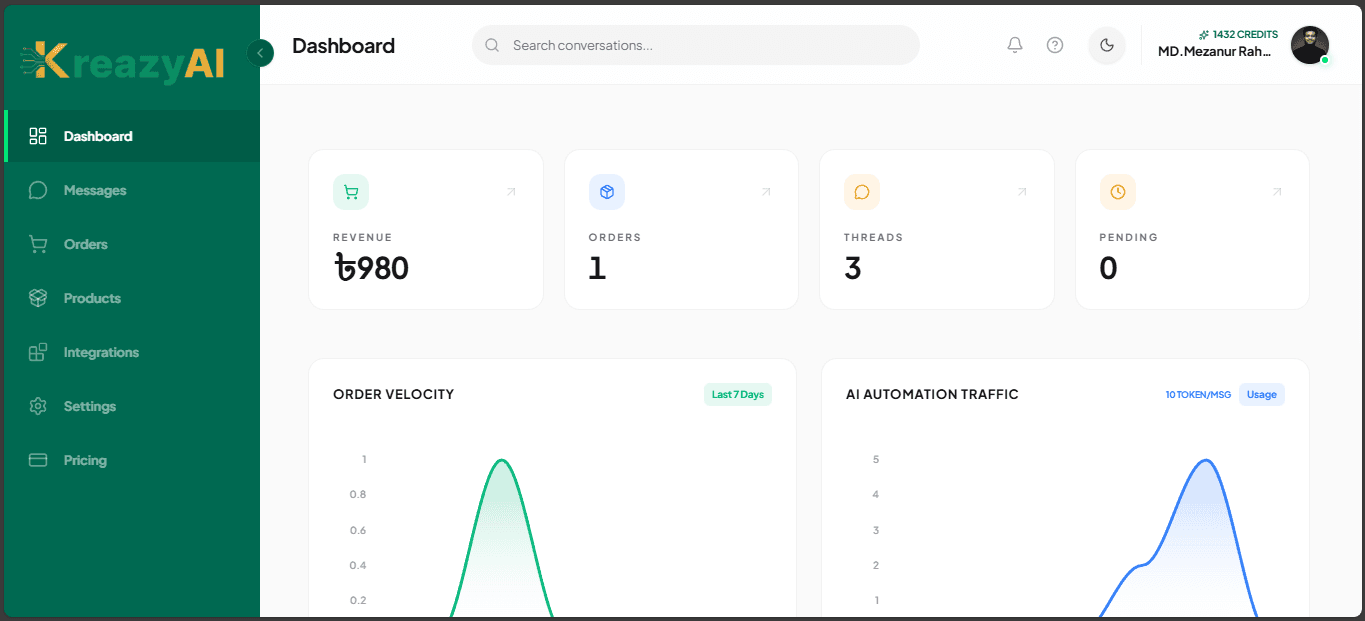The width and height of the screenshot is (1365, 621).
Task: Open Orders card arrow link
Action: [x=766, y=192]
